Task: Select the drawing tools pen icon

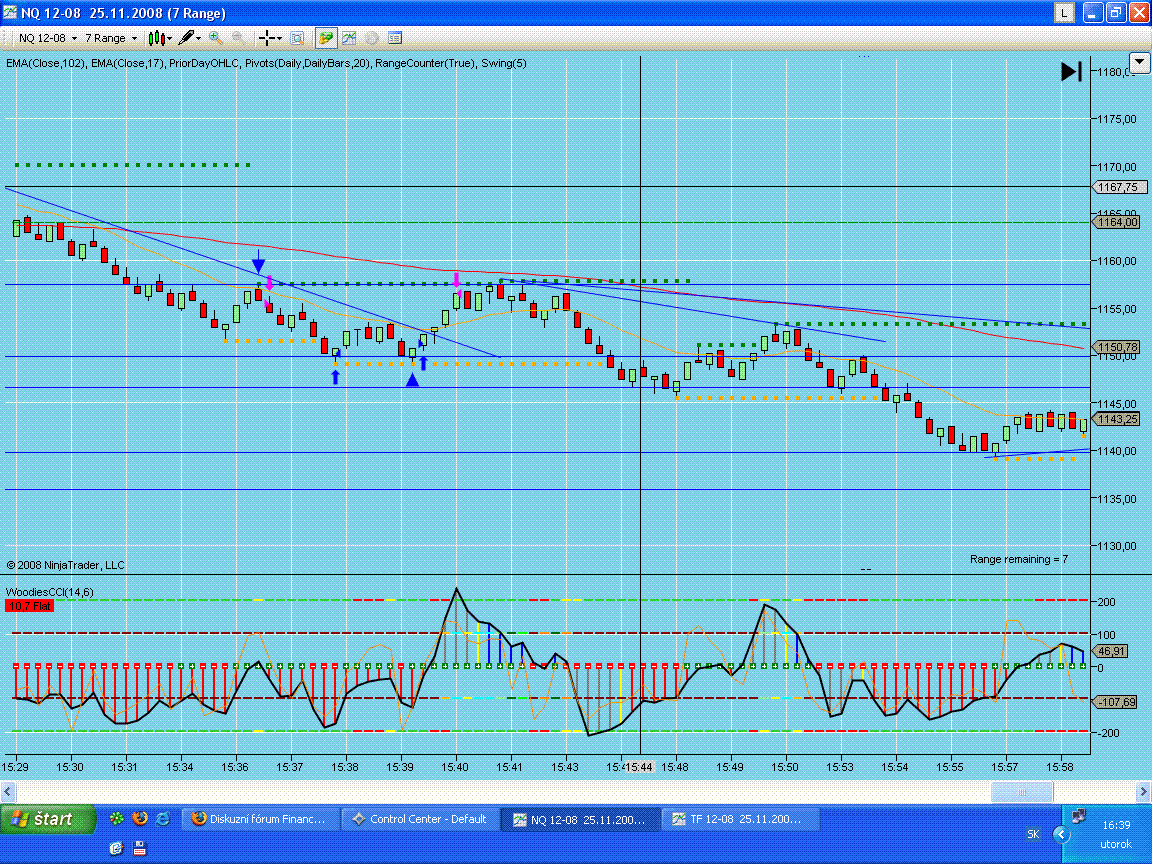Action: [x=189, y=38]
